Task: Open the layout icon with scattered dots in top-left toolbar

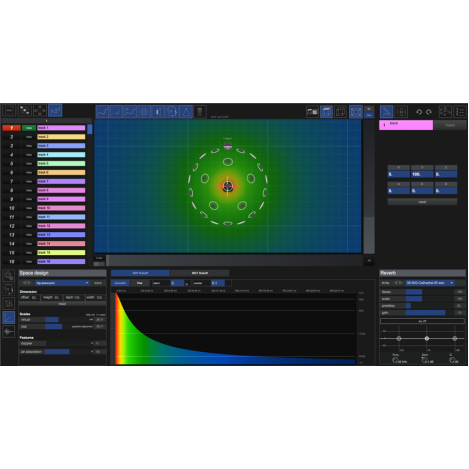Action: (x=24, y=110)
